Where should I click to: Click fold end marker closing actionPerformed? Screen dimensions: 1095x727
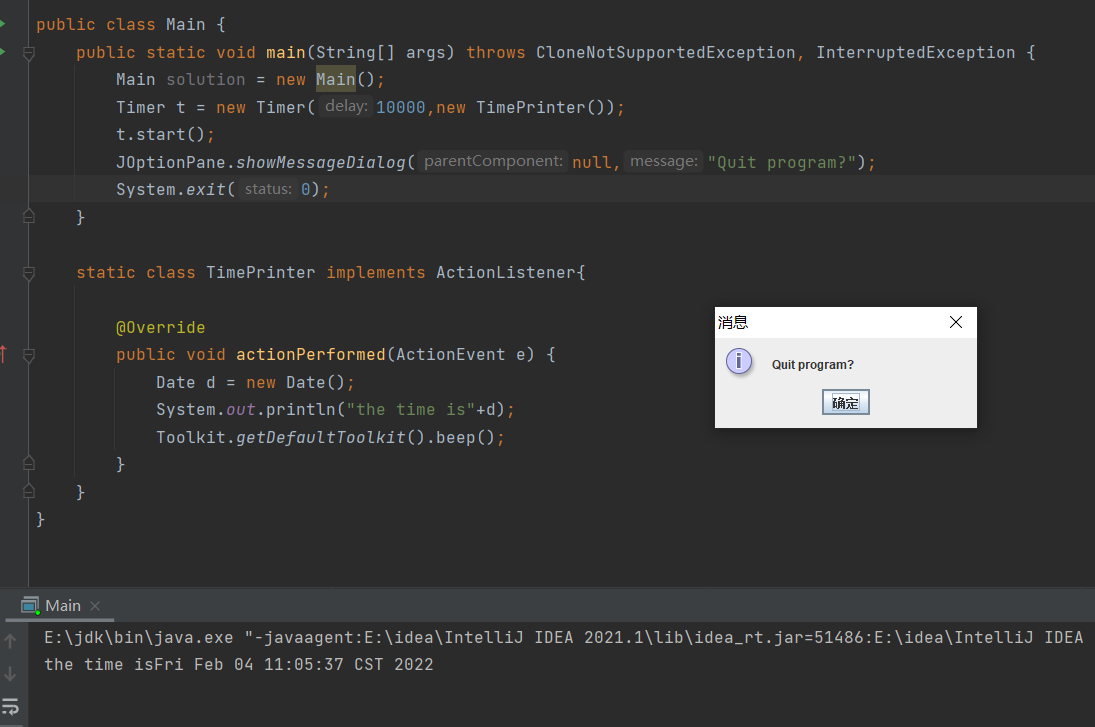coord(29,463)
